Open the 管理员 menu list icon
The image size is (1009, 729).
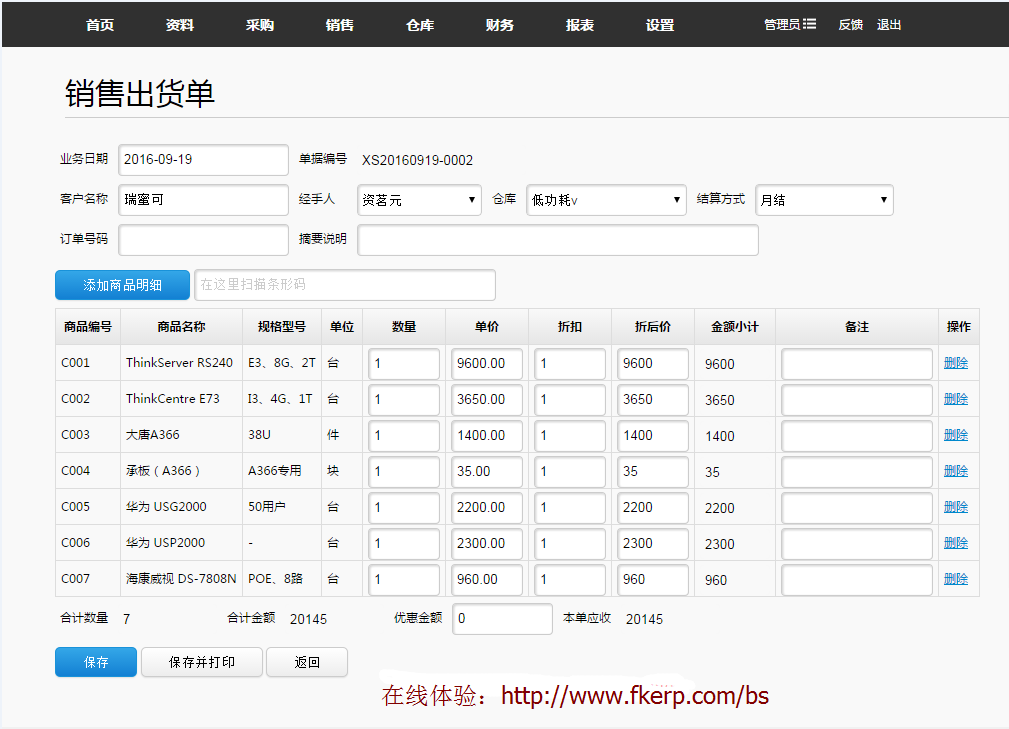pos(810,24)
